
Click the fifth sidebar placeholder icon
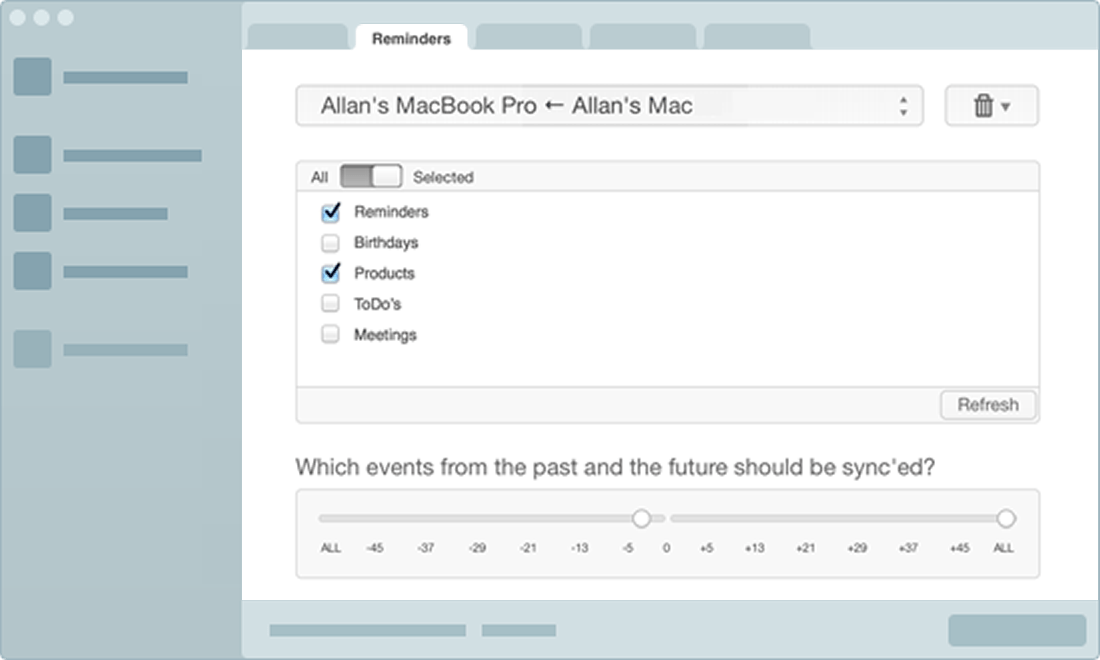(32, 349)
